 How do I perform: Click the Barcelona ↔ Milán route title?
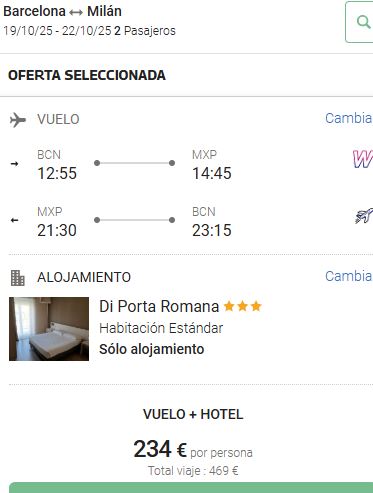[x=62, y=11]
